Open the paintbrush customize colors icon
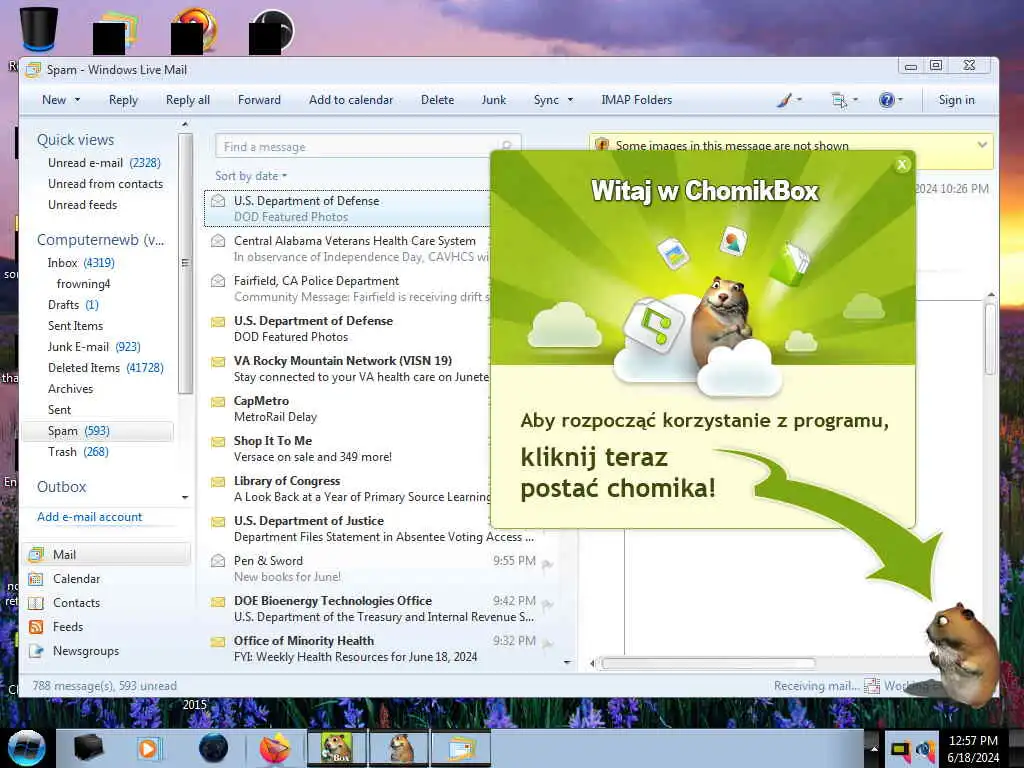The width and height of the screenshot is (1024, 768). click(x=784, y=100)
